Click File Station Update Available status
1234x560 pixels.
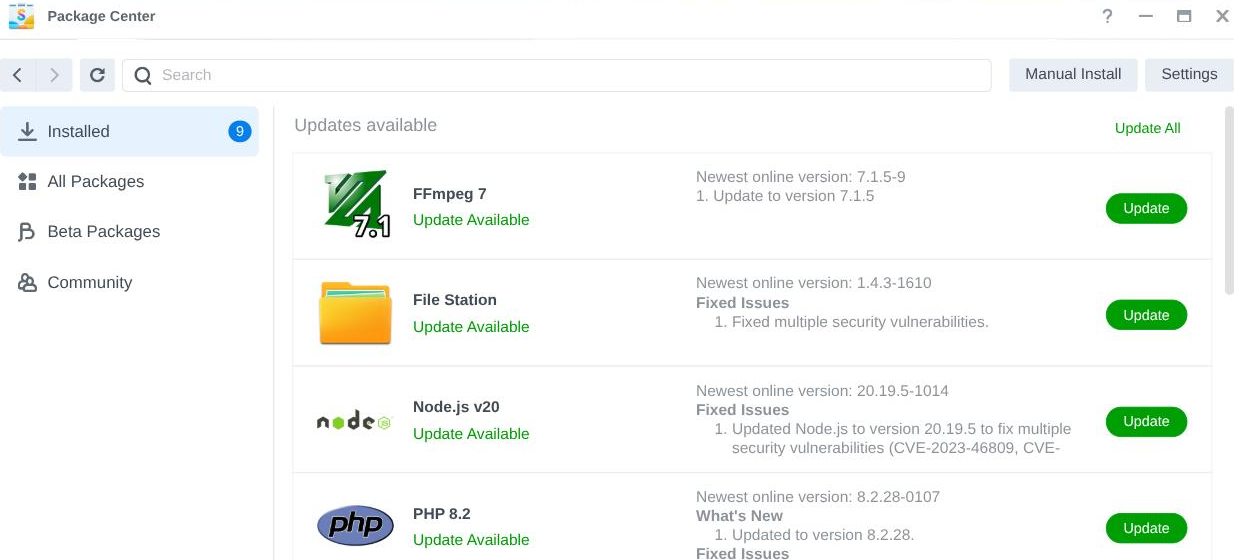pyautogui.click(x=471, y=327)
